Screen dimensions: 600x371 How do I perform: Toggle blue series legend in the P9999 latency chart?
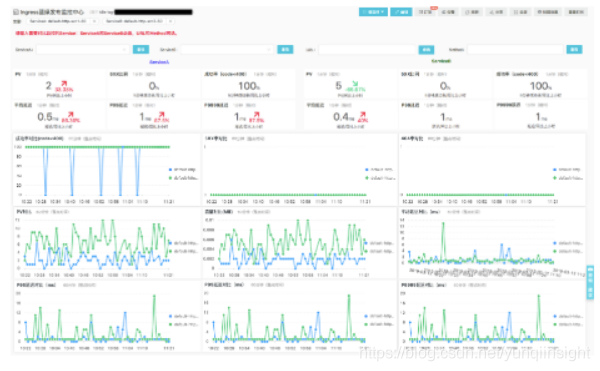click(x=568, y=316)
